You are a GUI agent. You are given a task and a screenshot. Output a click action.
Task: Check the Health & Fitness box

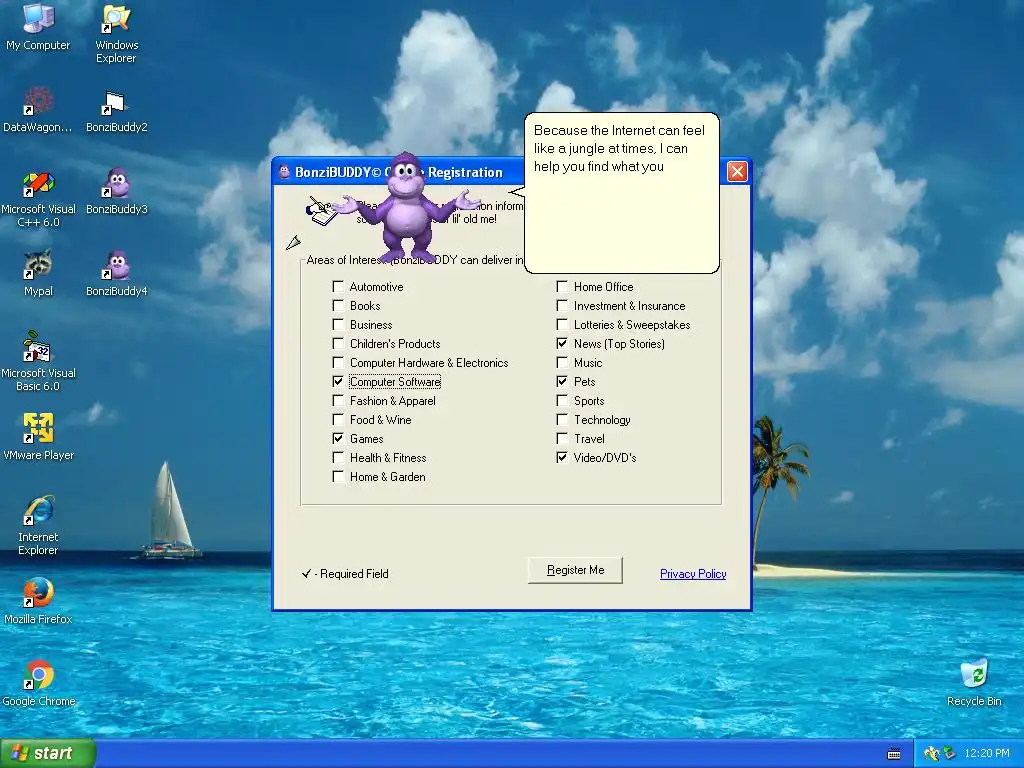click(338, 456)
